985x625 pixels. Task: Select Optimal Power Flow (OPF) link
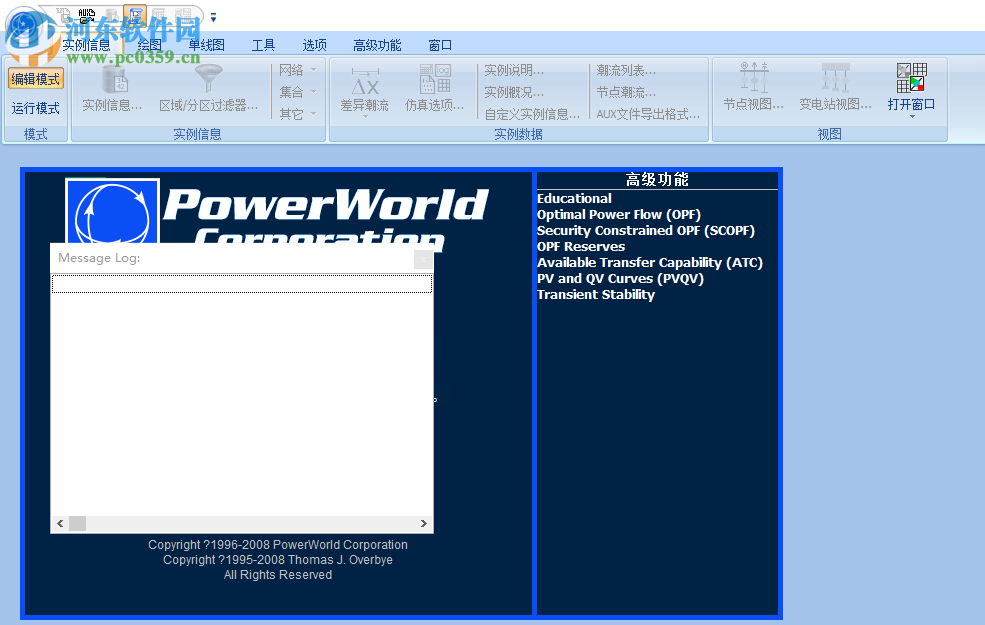[x=617, y=214]
